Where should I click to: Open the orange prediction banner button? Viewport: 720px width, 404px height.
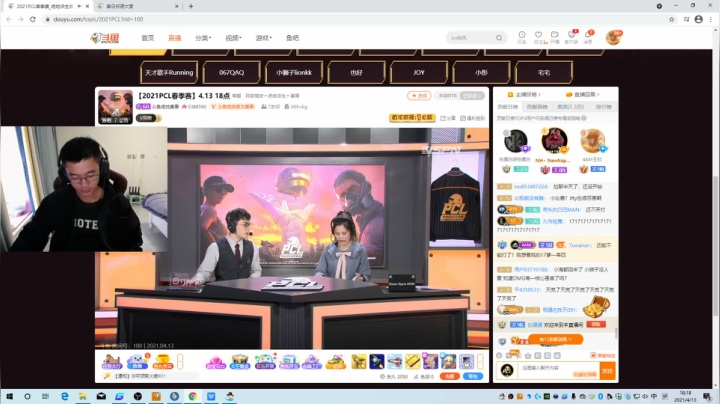pyautogui.click(x=412, y=118)
